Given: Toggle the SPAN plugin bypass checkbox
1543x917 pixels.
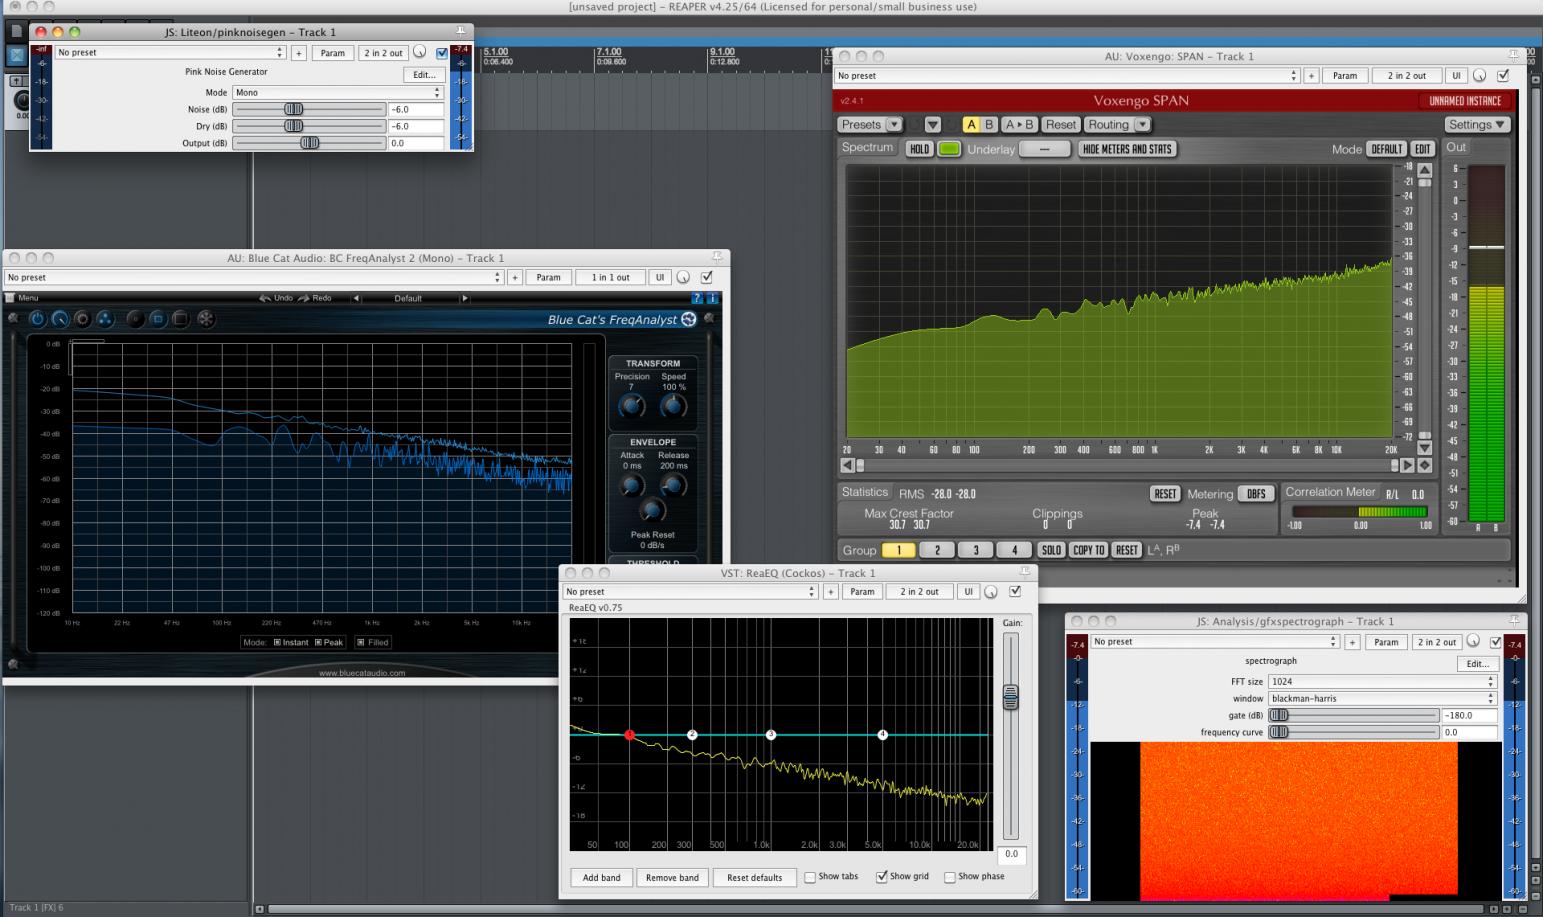Looking at the screenshot, I should coord(1503,76).
